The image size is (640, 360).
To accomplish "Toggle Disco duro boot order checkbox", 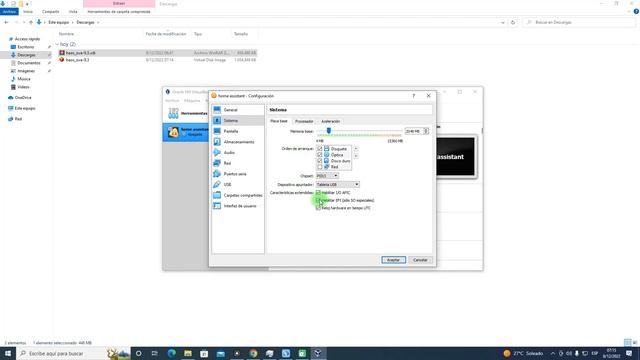I will (x=320, y=161).
